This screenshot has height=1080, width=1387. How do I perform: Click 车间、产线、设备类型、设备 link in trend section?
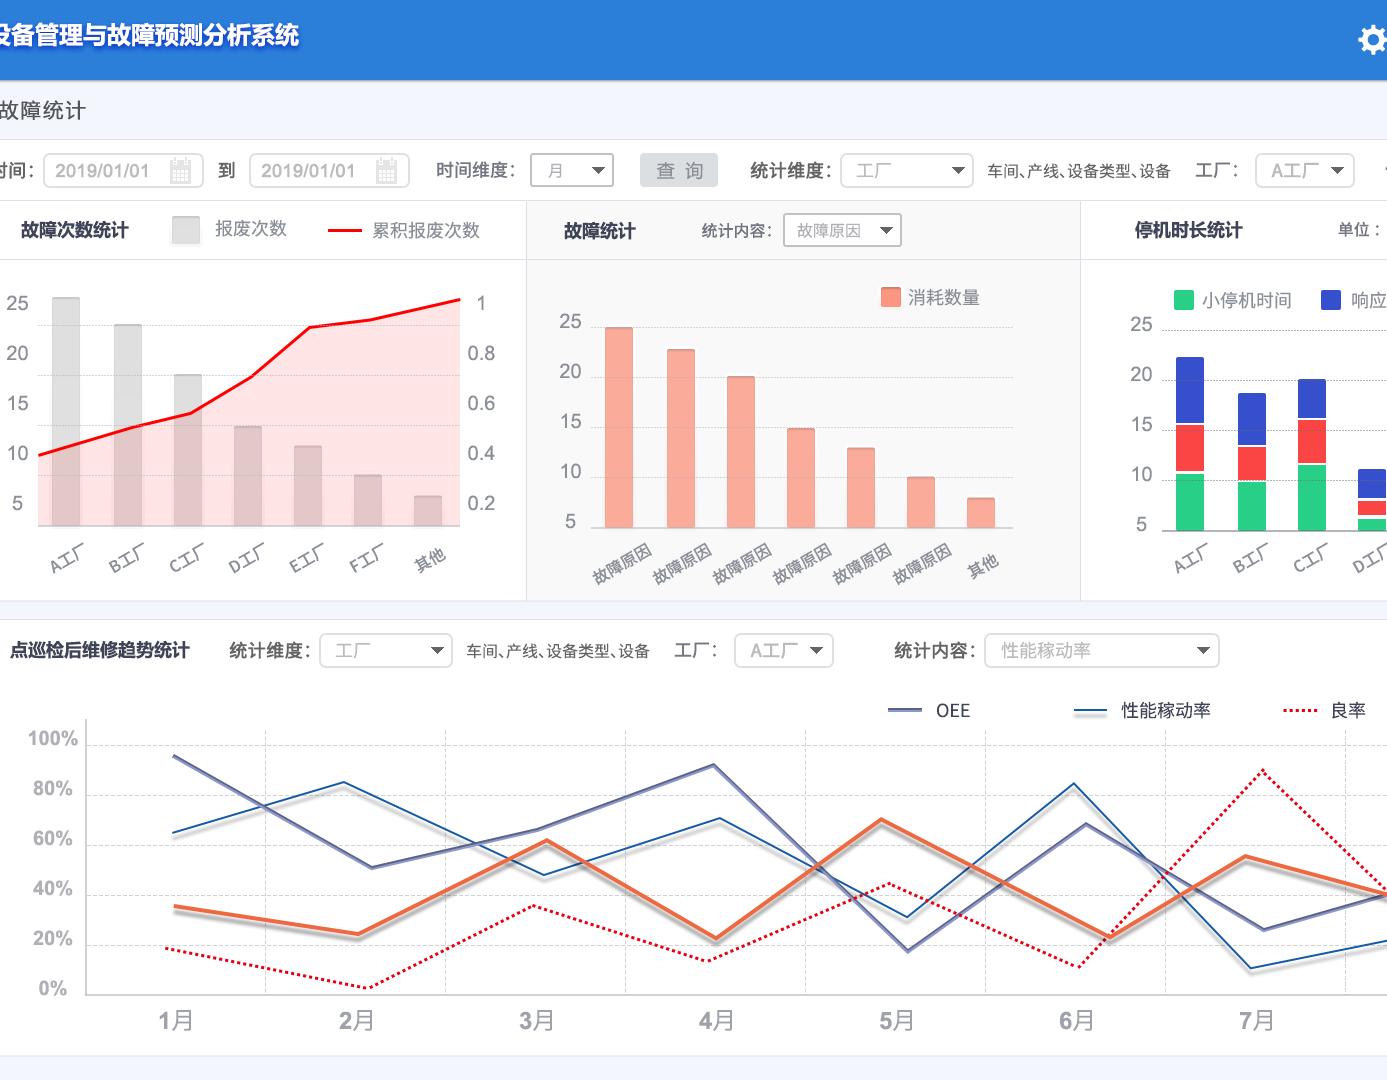(558, 651)
